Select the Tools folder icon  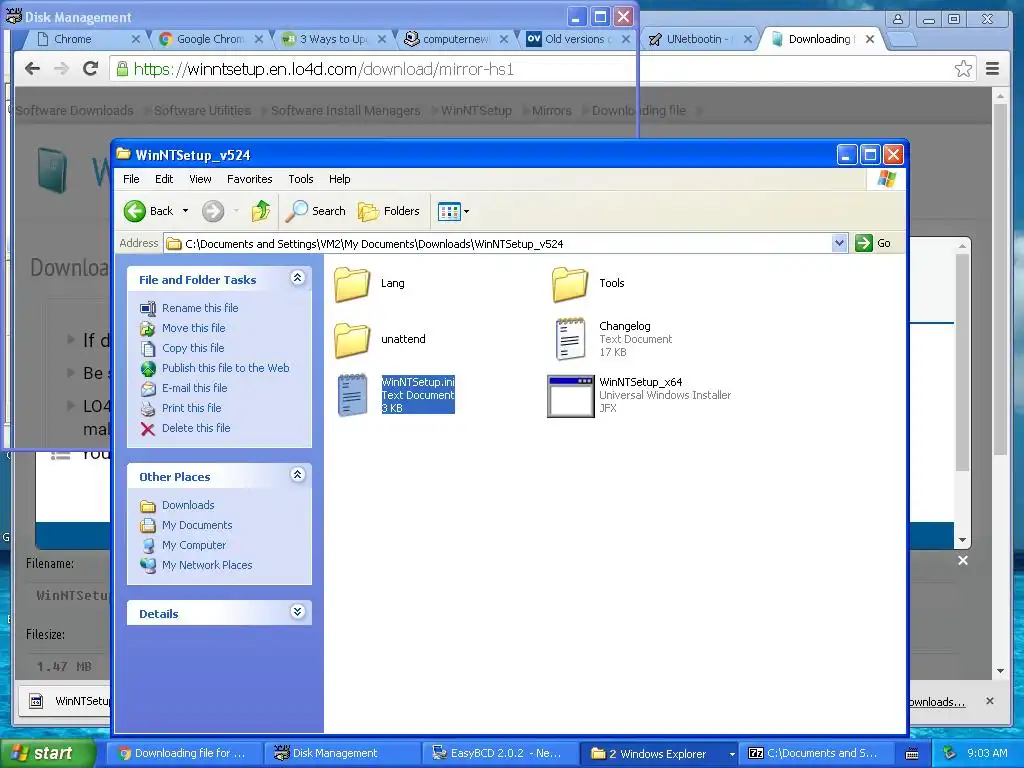click(x=570, y=283)
